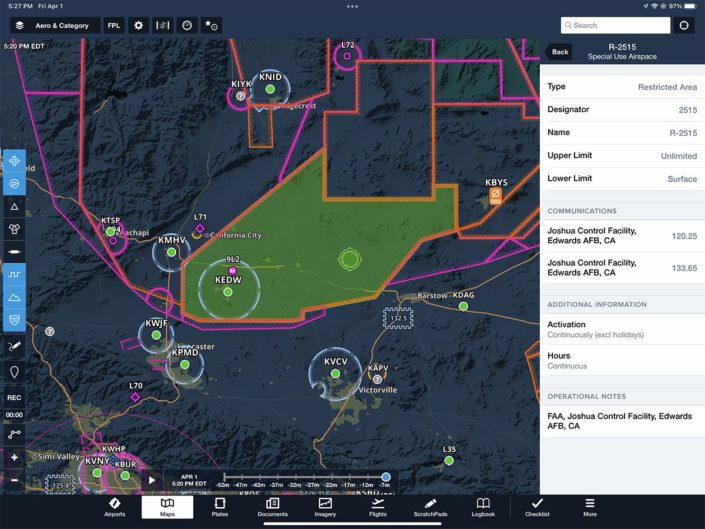The image size is (705, 529).
Task: Select the annotation pen tool
Action: click(x=14, y=345)
